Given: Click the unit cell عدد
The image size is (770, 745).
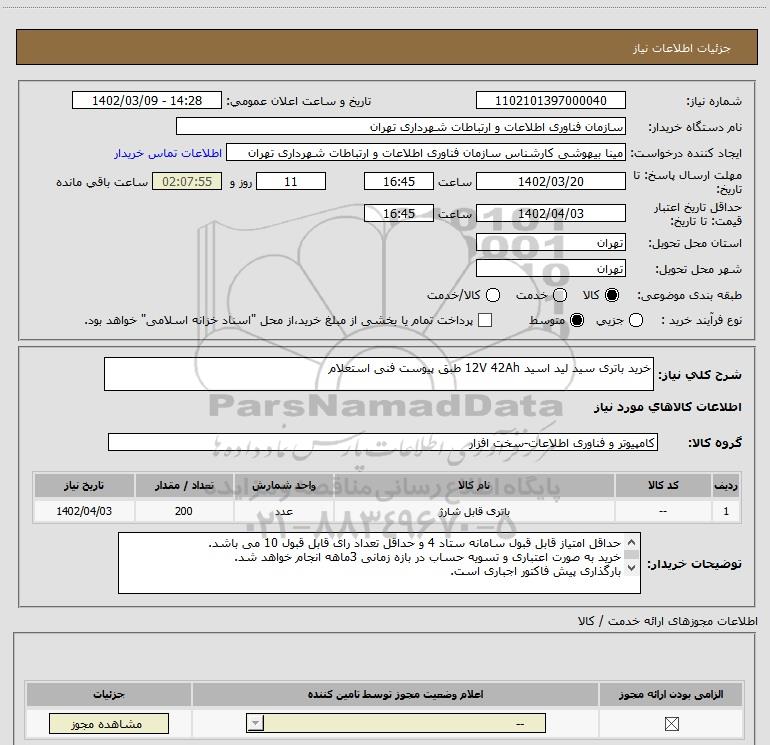Looking at the screenshot, I should click(x=284, y=511).
